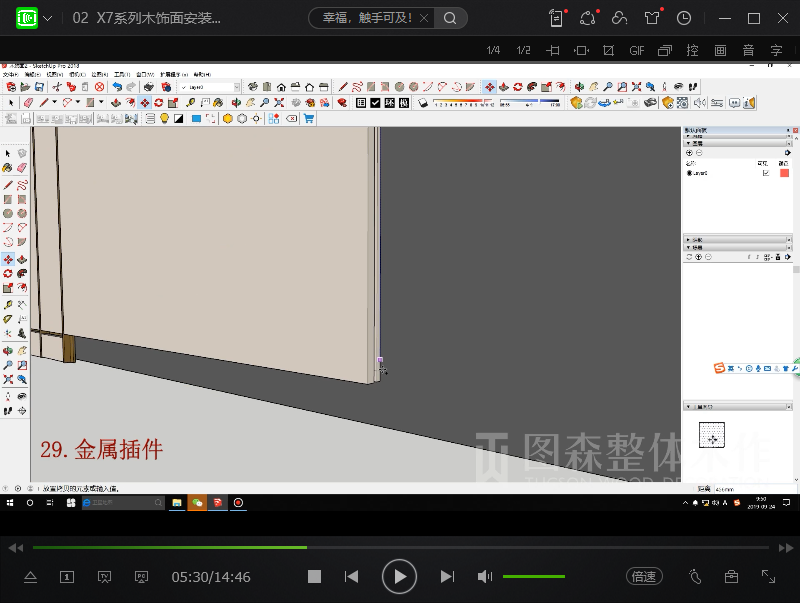Click the video search magnifier icon
Image resolution: width=800 pixels, height=603 pixels.
(450, 18)
